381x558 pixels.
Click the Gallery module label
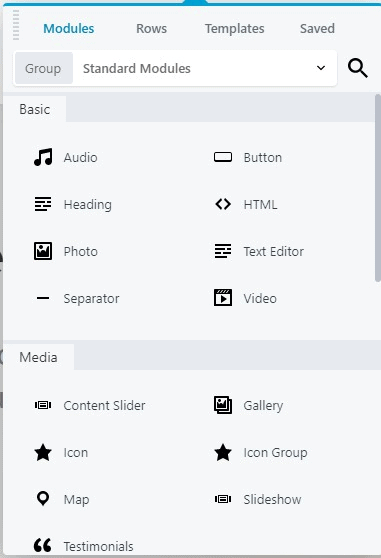pyautogui.click(x=263, y=406)
